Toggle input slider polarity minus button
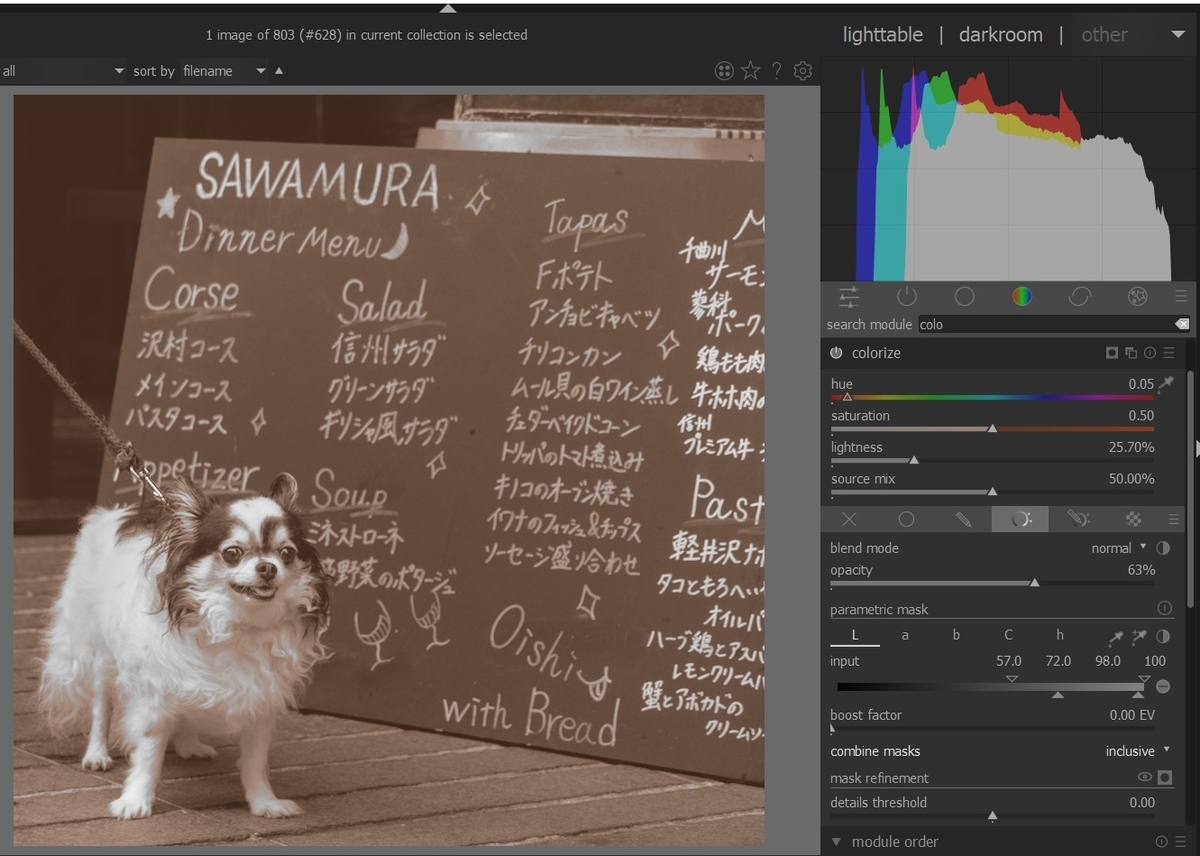Screen dimensions: 1200x856 1162,686
